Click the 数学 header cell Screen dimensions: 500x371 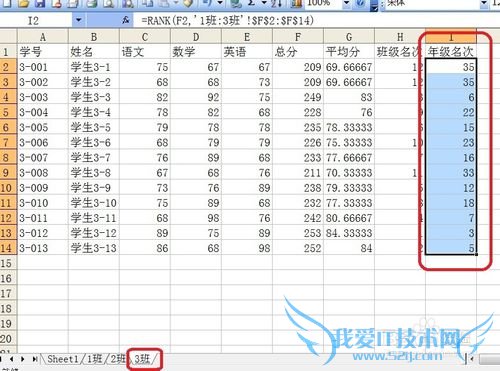(196, 52)
